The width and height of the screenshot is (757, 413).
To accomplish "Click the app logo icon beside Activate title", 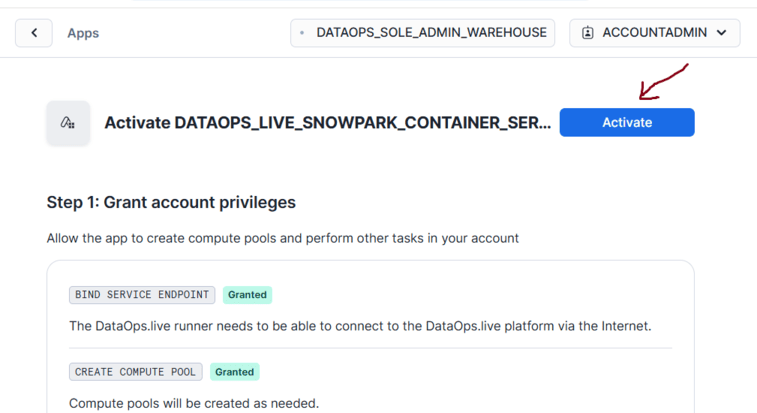I will 68,123.
